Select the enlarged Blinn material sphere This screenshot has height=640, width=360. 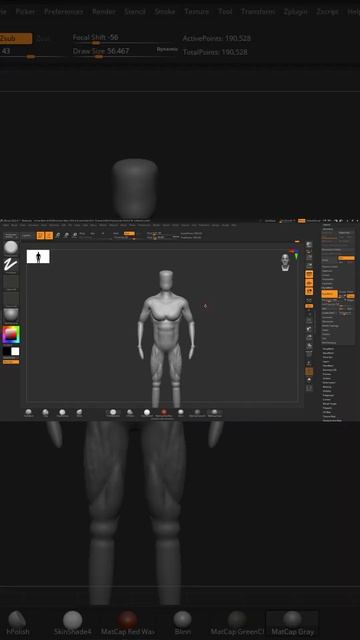(x=182, y=623)
